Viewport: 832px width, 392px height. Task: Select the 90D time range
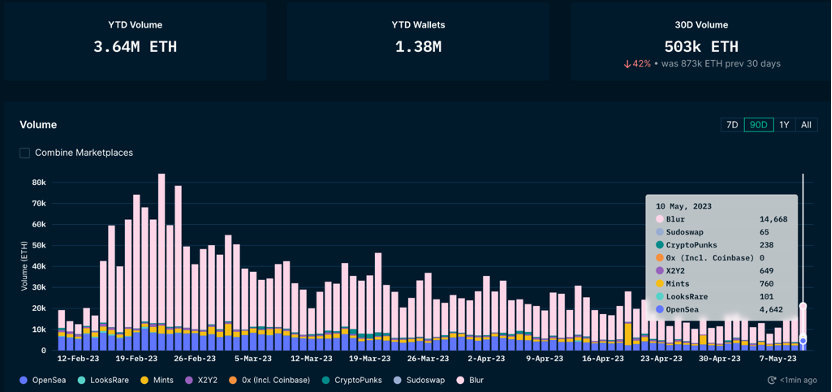pos(758,125)
